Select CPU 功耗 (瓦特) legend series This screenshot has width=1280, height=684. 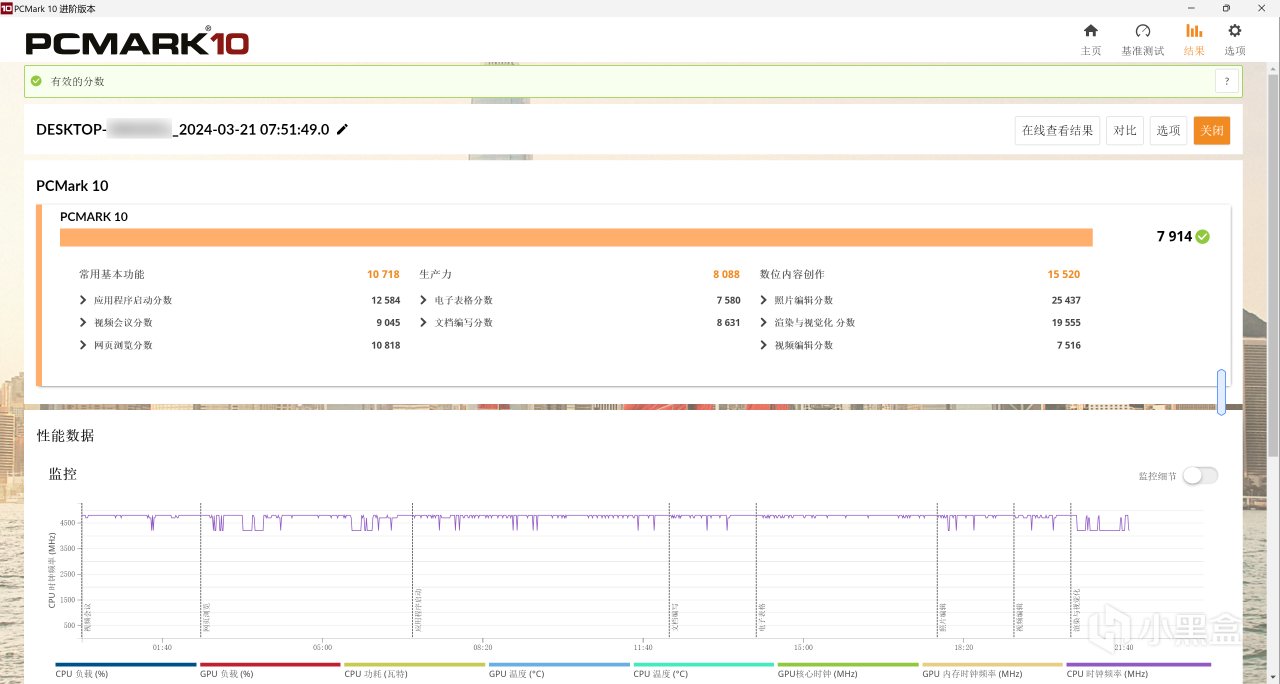(414, 670)
